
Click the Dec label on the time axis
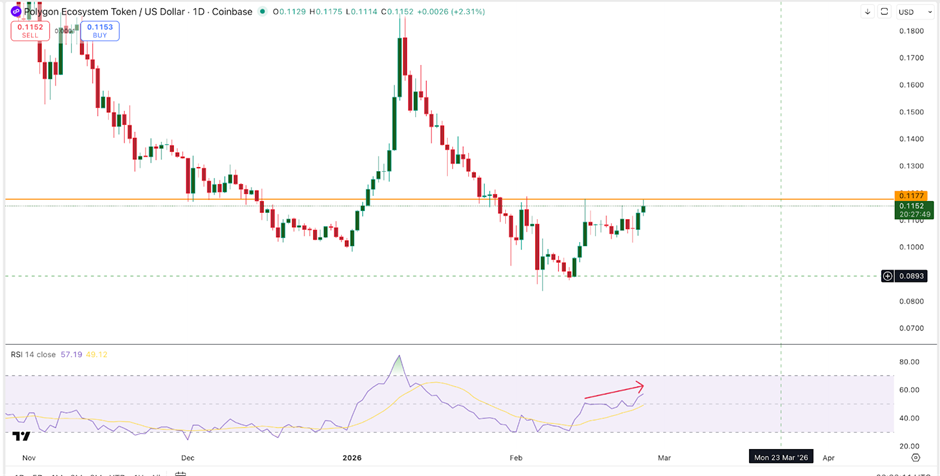pos(189,457)
